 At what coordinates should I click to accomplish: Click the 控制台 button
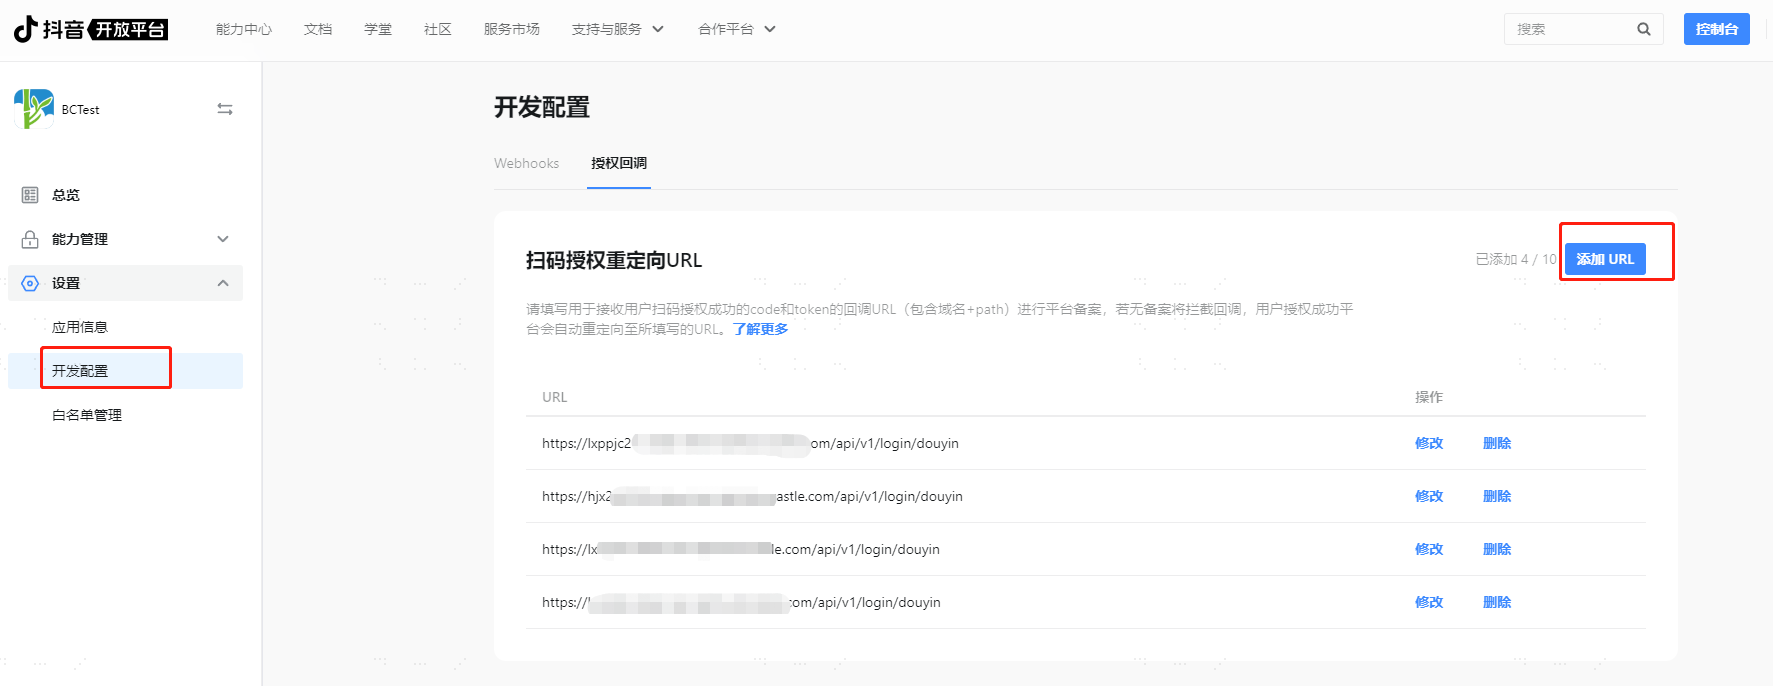[1716, 29]
